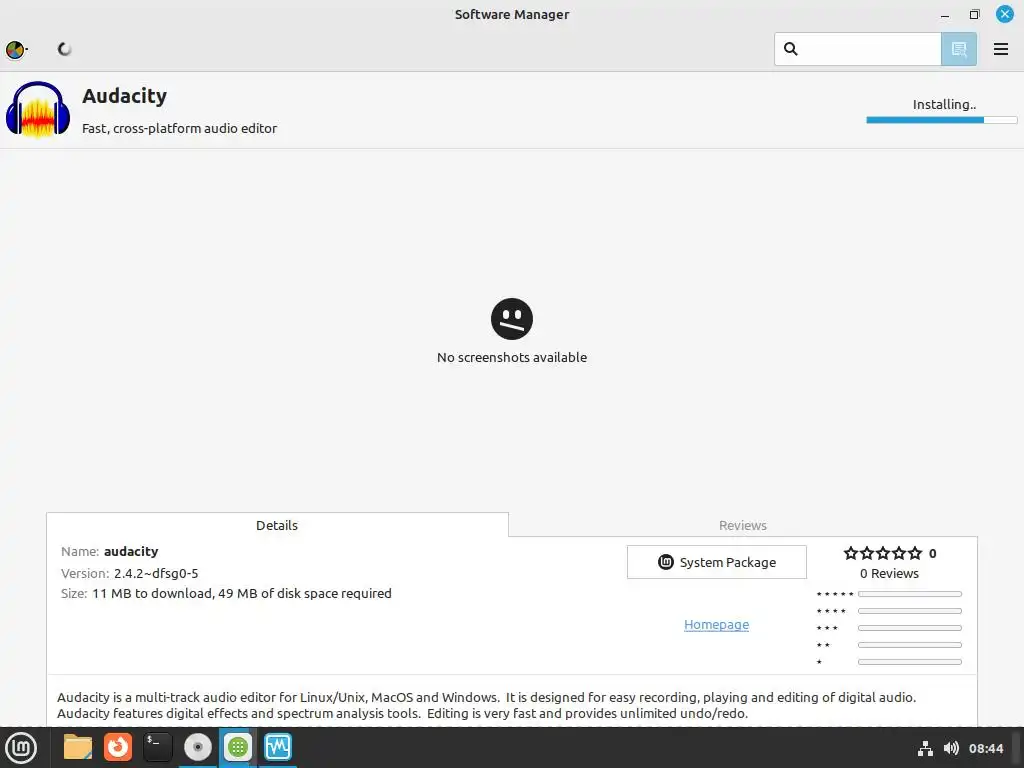The width and height of the screenshot is (1024, 768).
Task: Click the one-star review bar
Action: click(x=910, y=662)
